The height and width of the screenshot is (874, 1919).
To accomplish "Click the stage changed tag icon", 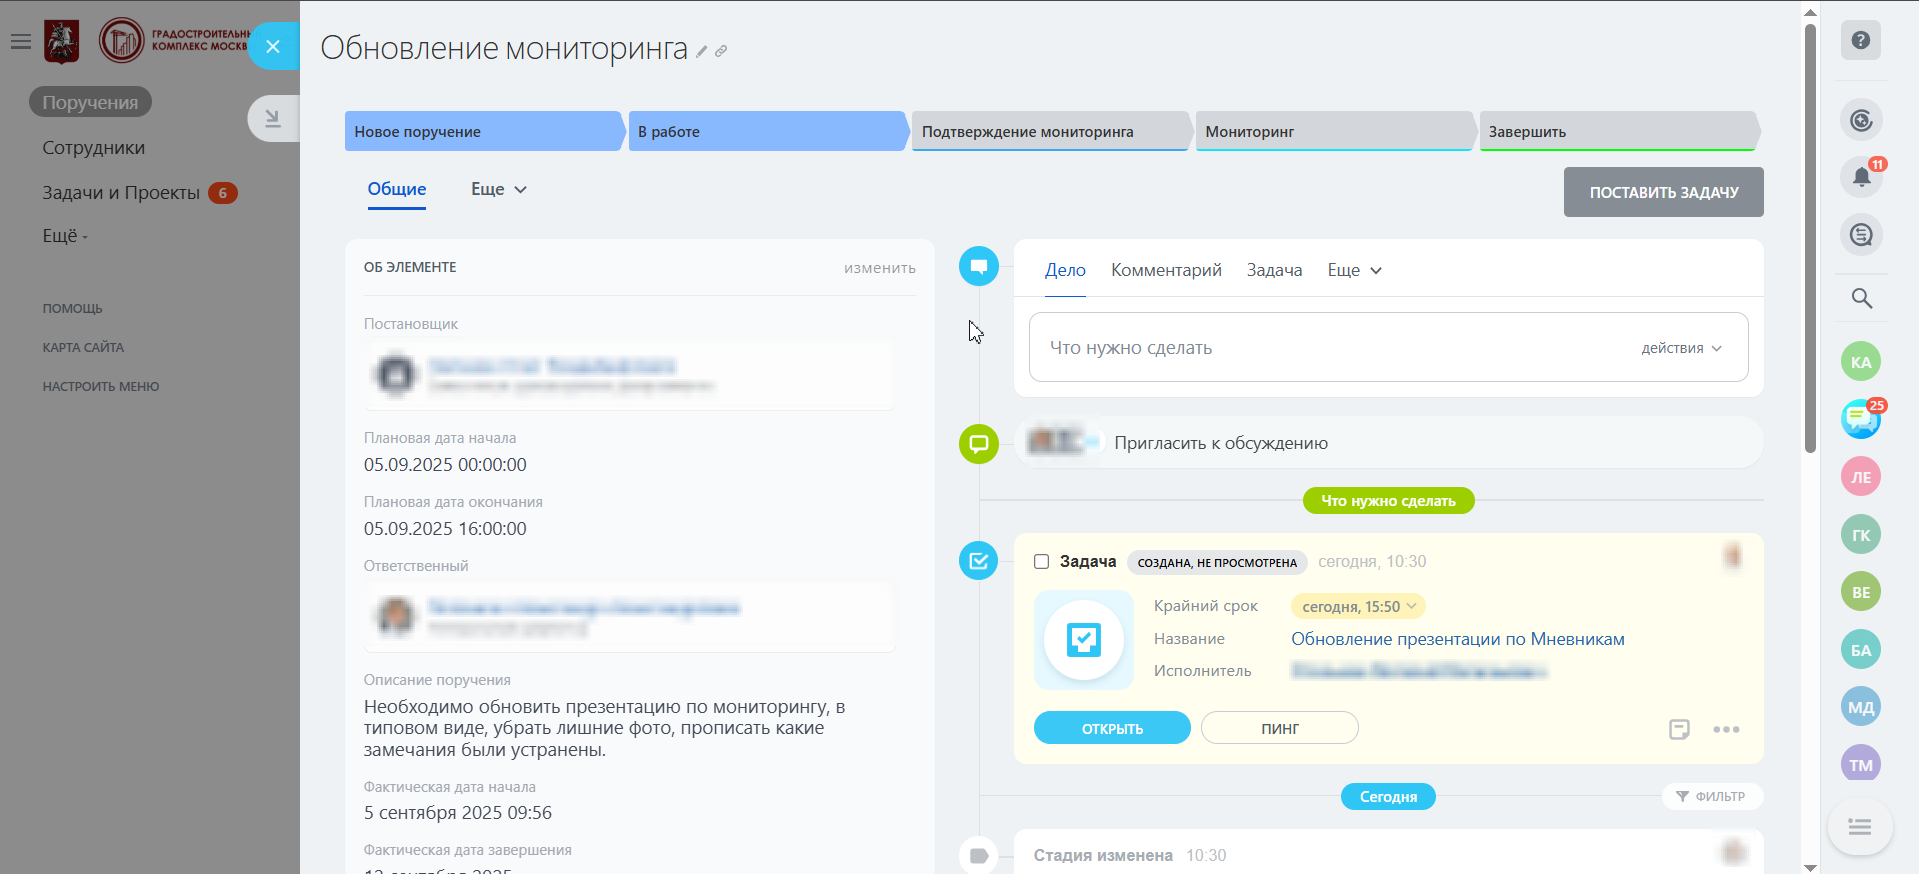I will (x=979, y=855).
